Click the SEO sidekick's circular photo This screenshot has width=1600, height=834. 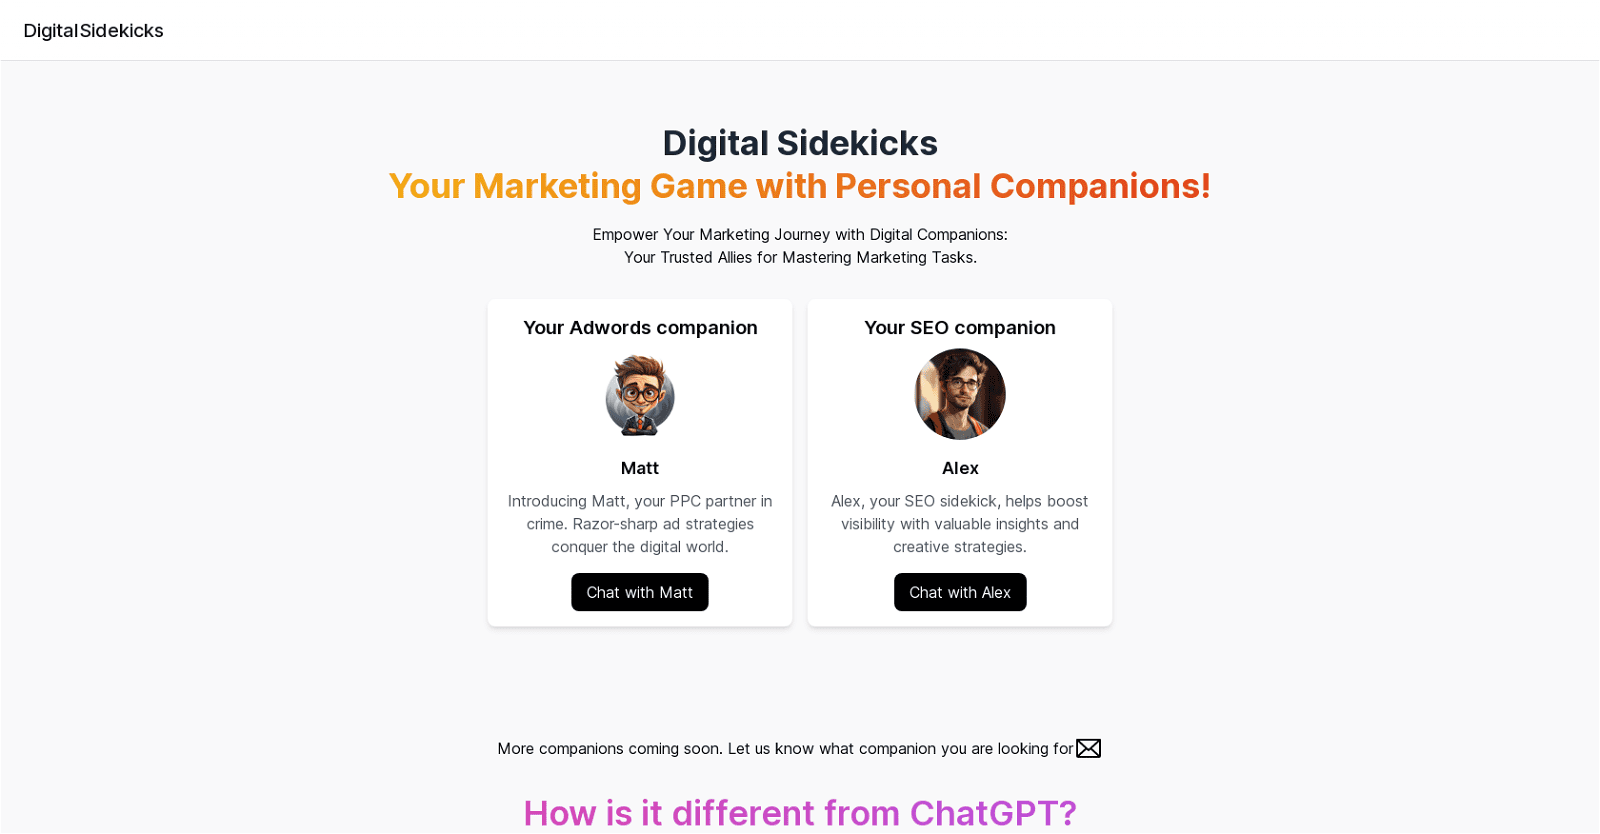pyautogui.click(x=959, y=395)
